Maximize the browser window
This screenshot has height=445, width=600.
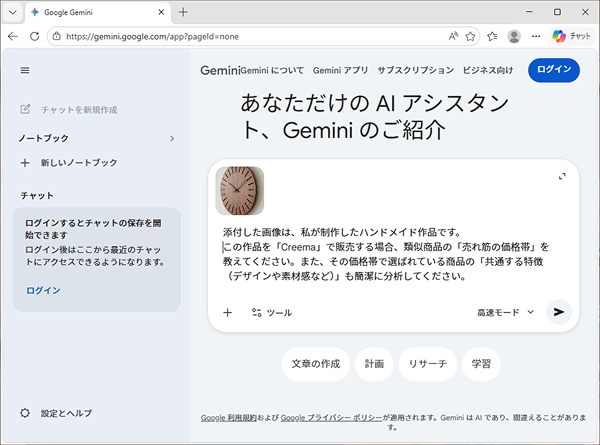(557, 12)
